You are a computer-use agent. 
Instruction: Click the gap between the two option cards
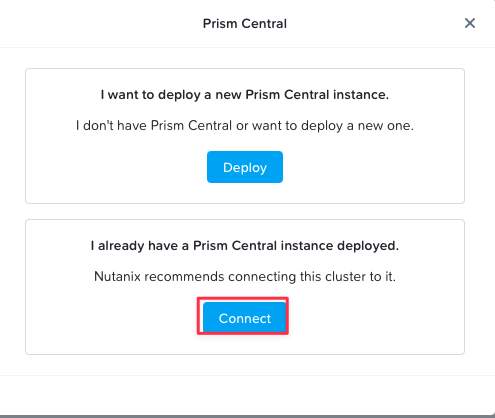245,211
